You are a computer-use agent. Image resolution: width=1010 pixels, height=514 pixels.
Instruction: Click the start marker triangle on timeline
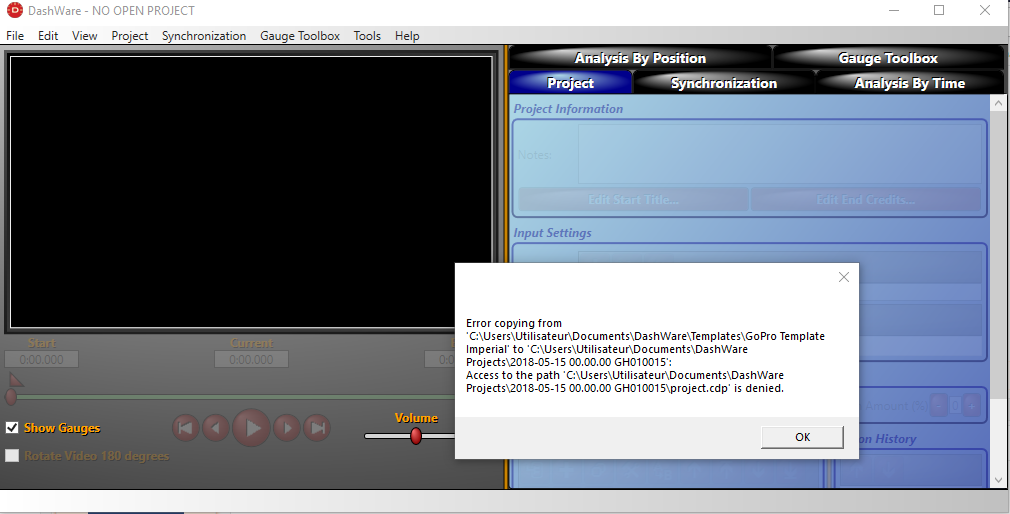(15, 379)
